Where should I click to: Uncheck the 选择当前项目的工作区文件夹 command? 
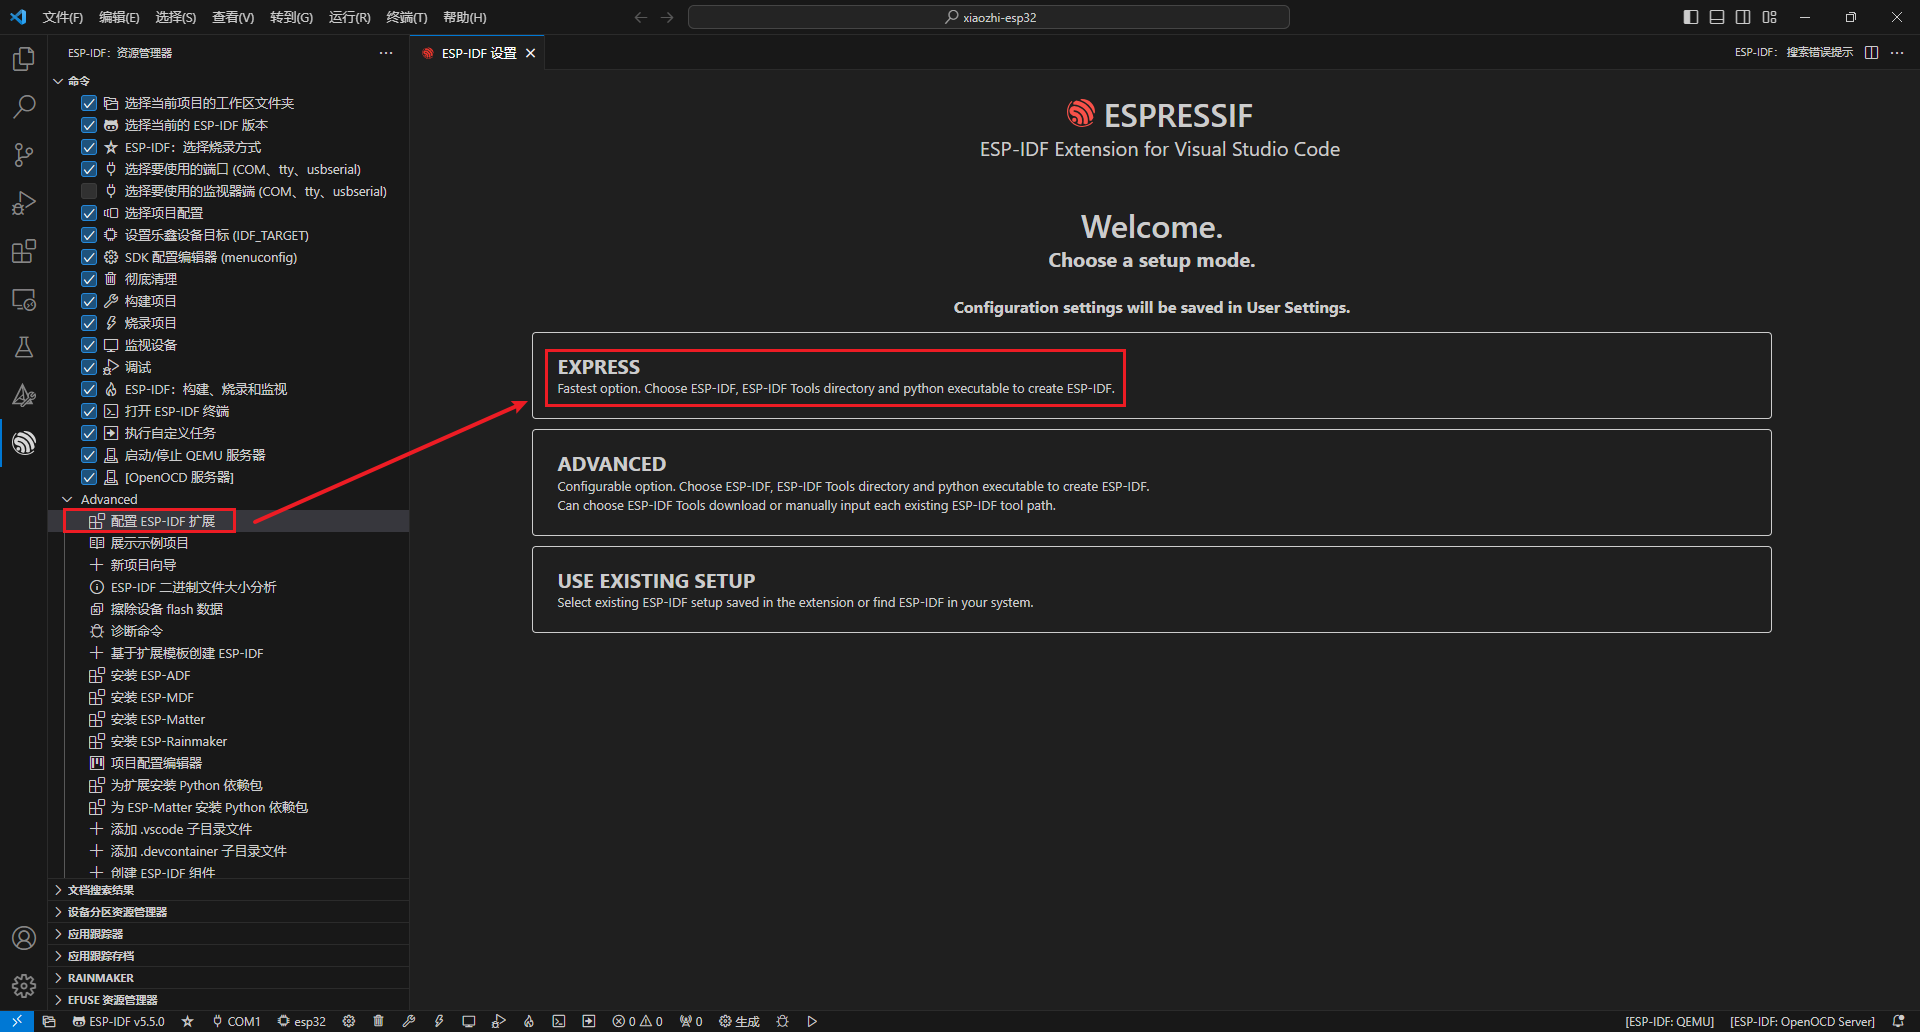tap(89, 102)
